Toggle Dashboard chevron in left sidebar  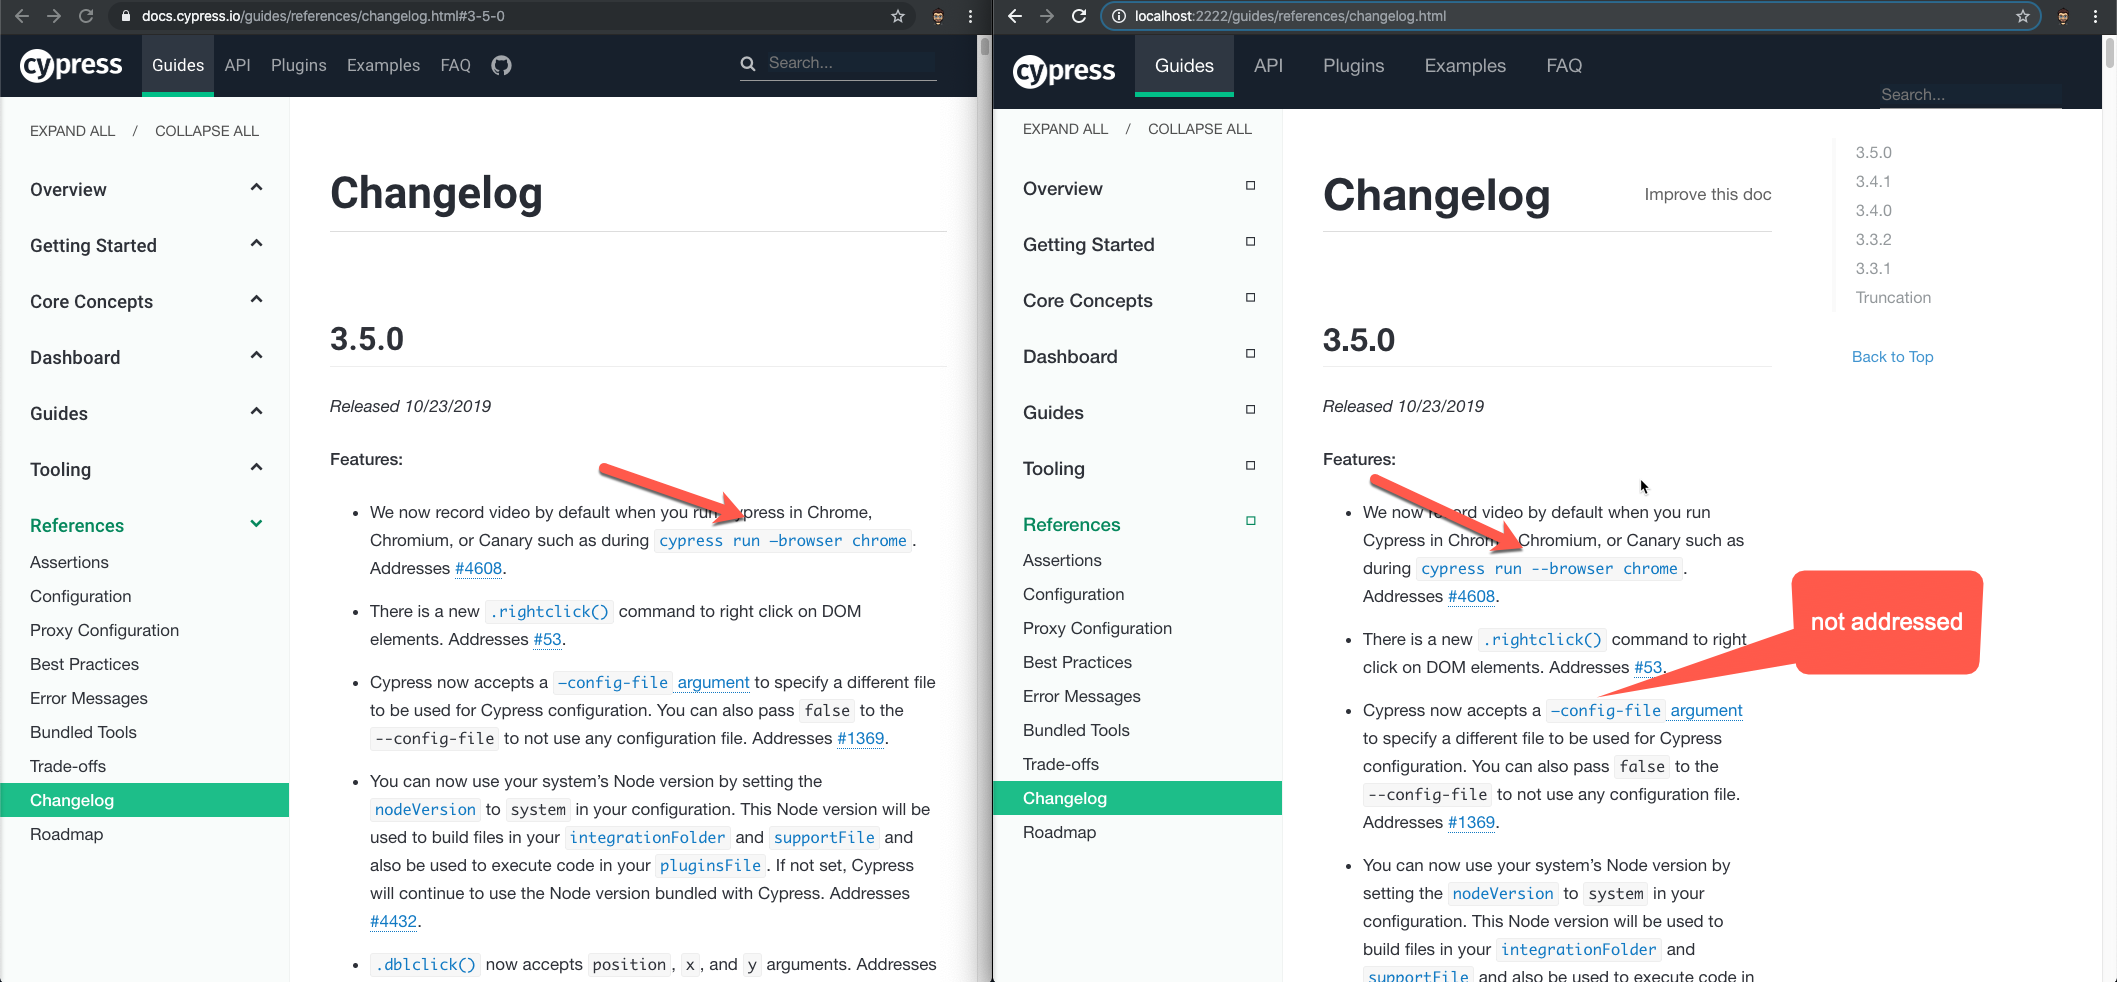[x=256, y=356]
